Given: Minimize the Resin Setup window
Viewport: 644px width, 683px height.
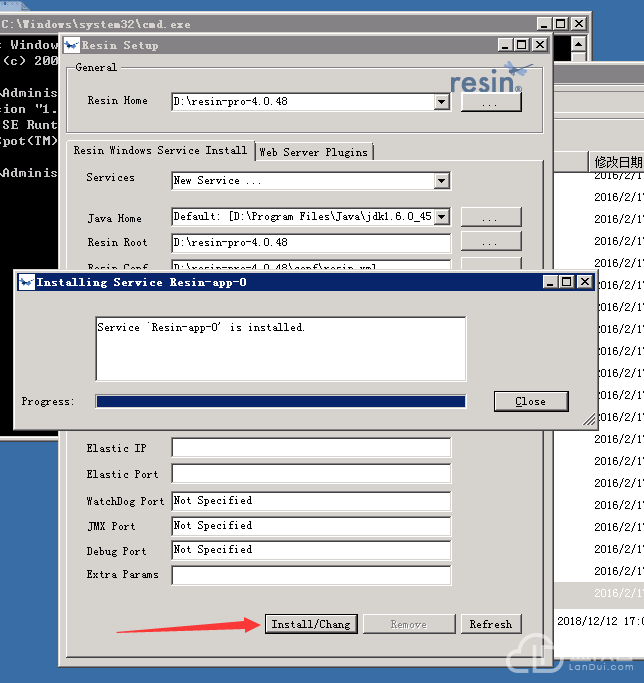Looking at the screenshot, I should tap(505, 45).
